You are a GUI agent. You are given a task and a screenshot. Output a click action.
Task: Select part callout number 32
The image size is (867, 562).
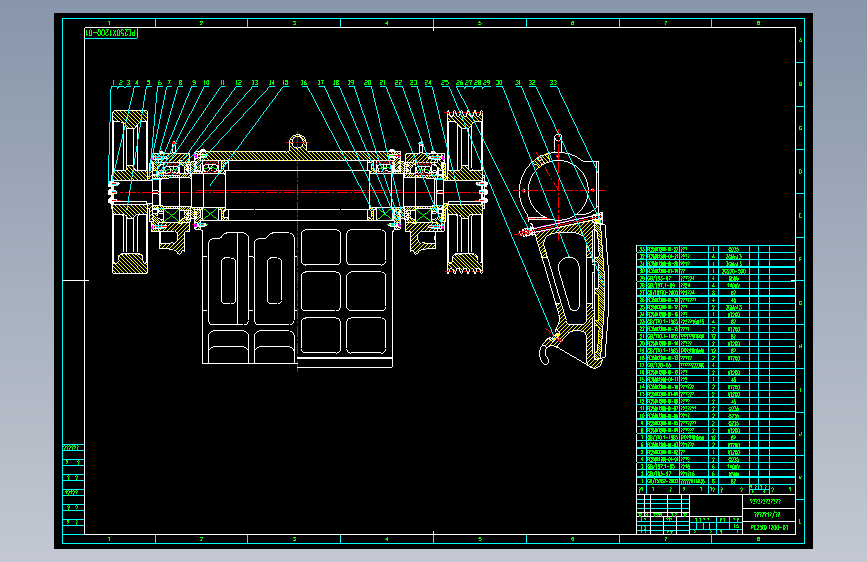tap(532, 83)
